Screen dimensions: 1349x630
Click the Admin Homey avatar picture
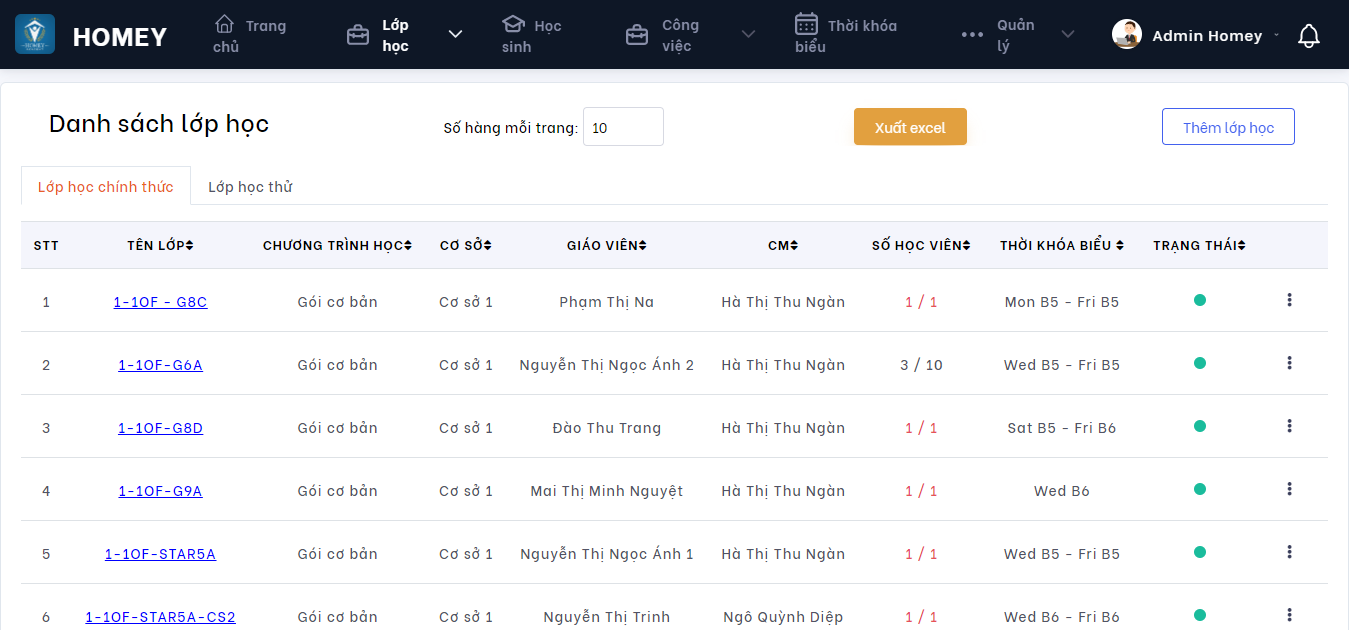pyautogui.click(x=1127, y=35)
